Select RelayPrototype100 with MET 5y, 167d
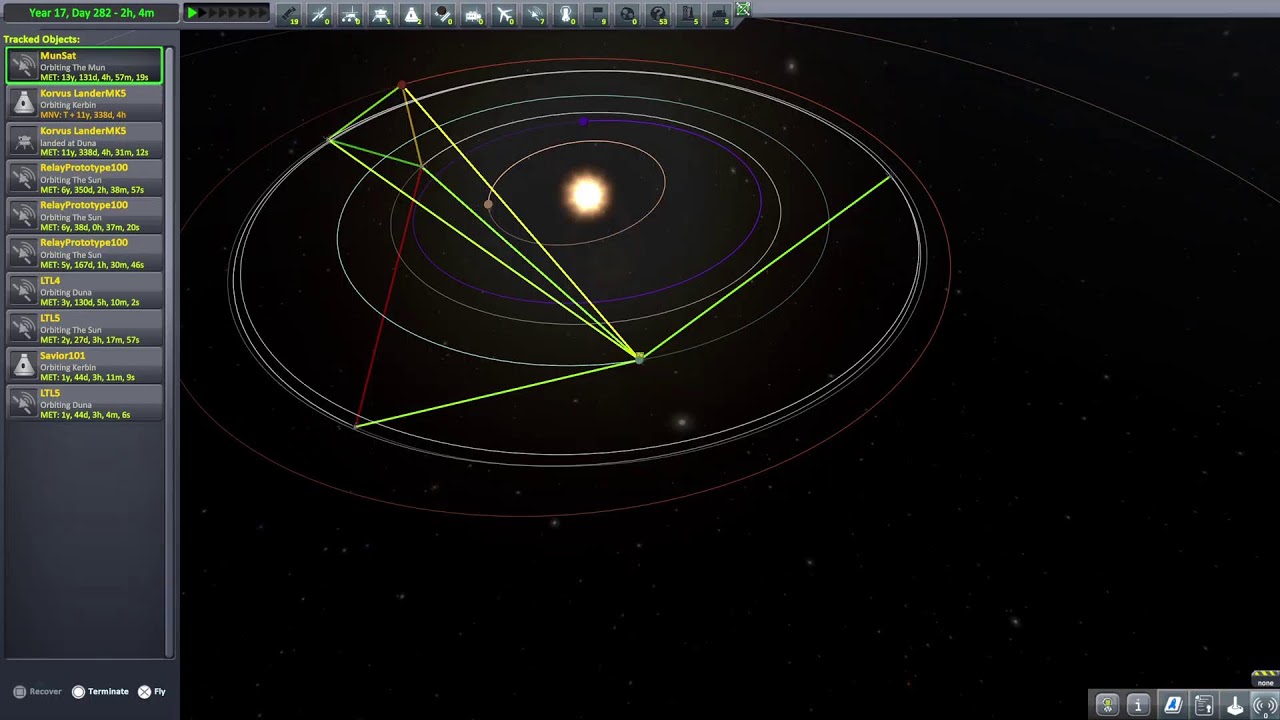 [84, 253]
